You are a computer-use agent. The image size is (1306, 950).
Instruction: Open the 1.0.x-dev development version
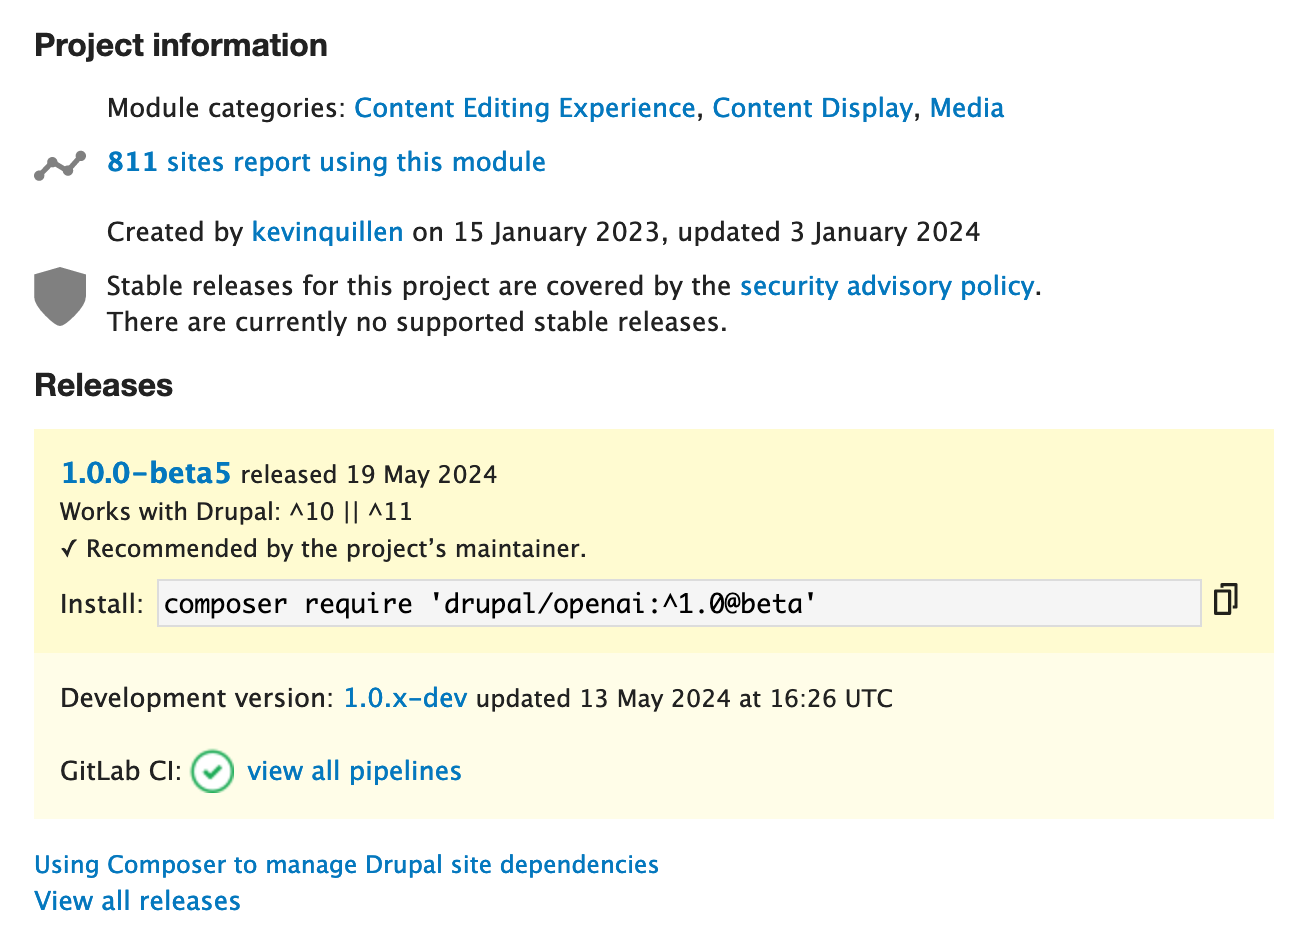405,698
